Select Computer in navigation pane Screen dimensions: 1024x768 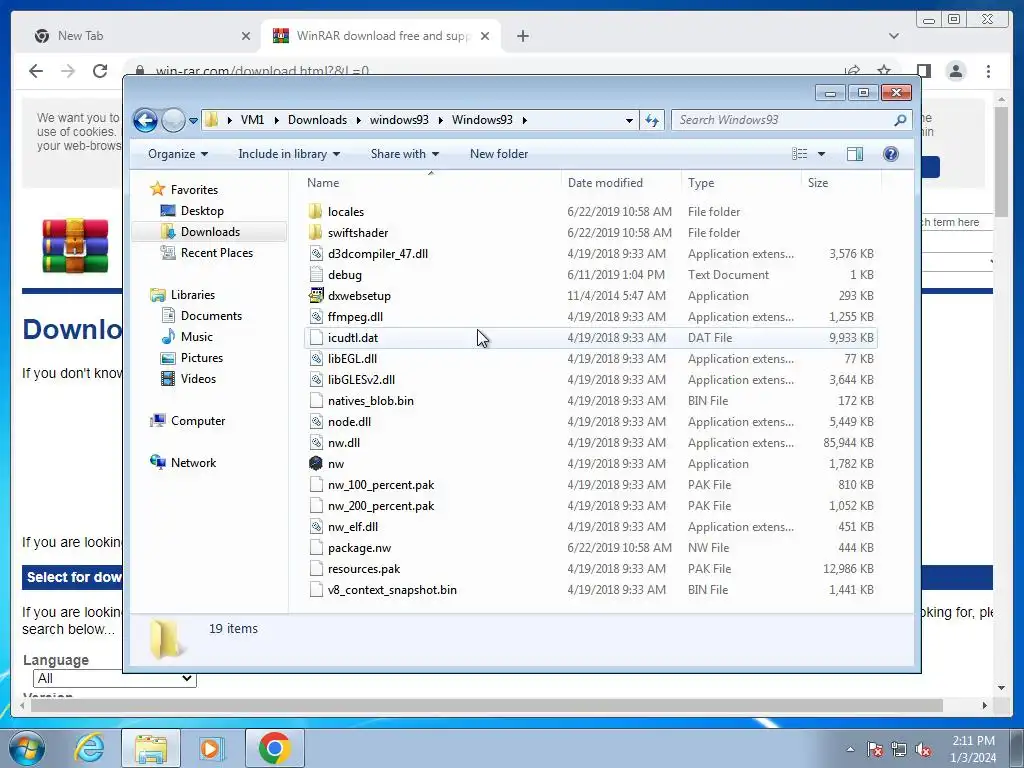coord(198,421)
